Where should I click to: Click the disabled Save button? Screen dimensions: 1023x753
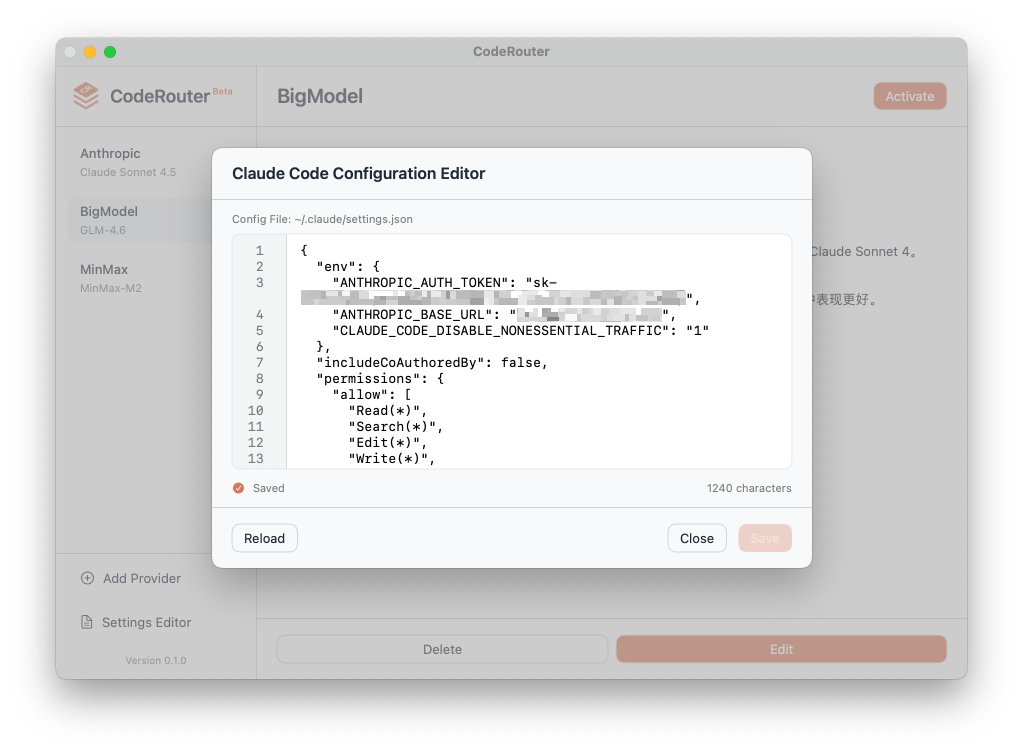[x=764, y=537]
